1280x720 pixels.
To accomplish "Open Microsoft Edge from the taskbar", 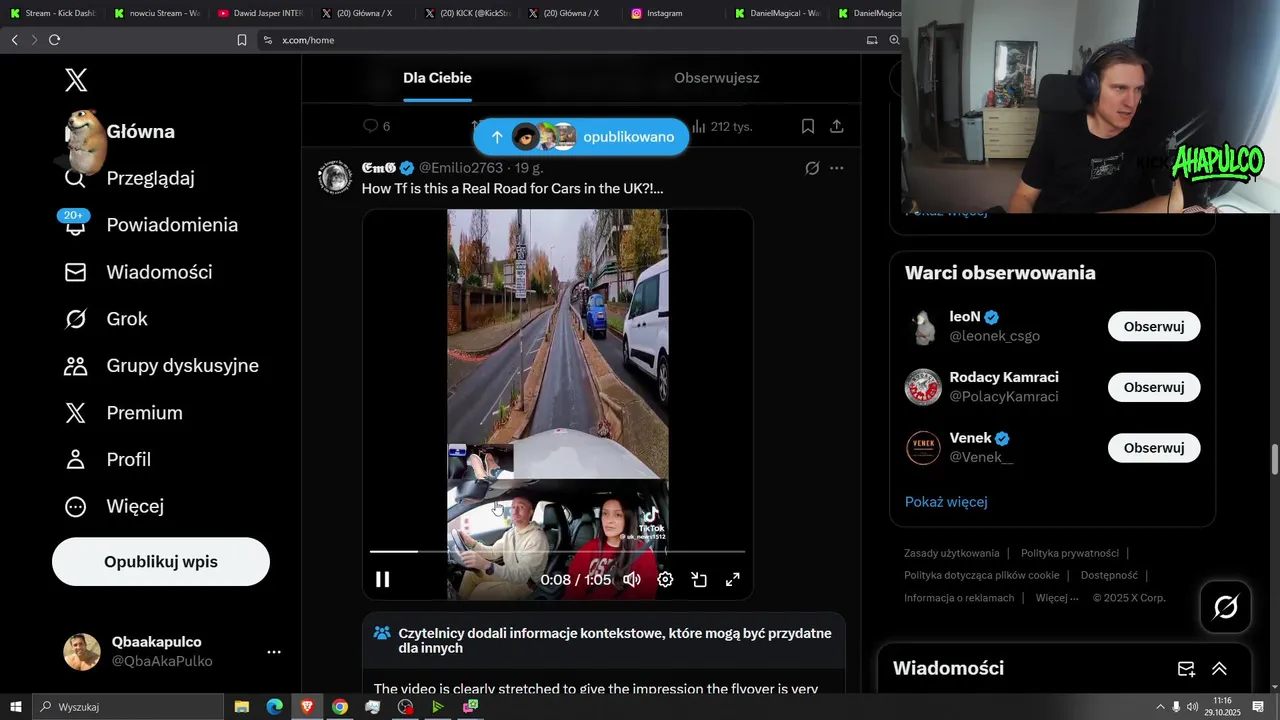I will [x=275, y=707].
